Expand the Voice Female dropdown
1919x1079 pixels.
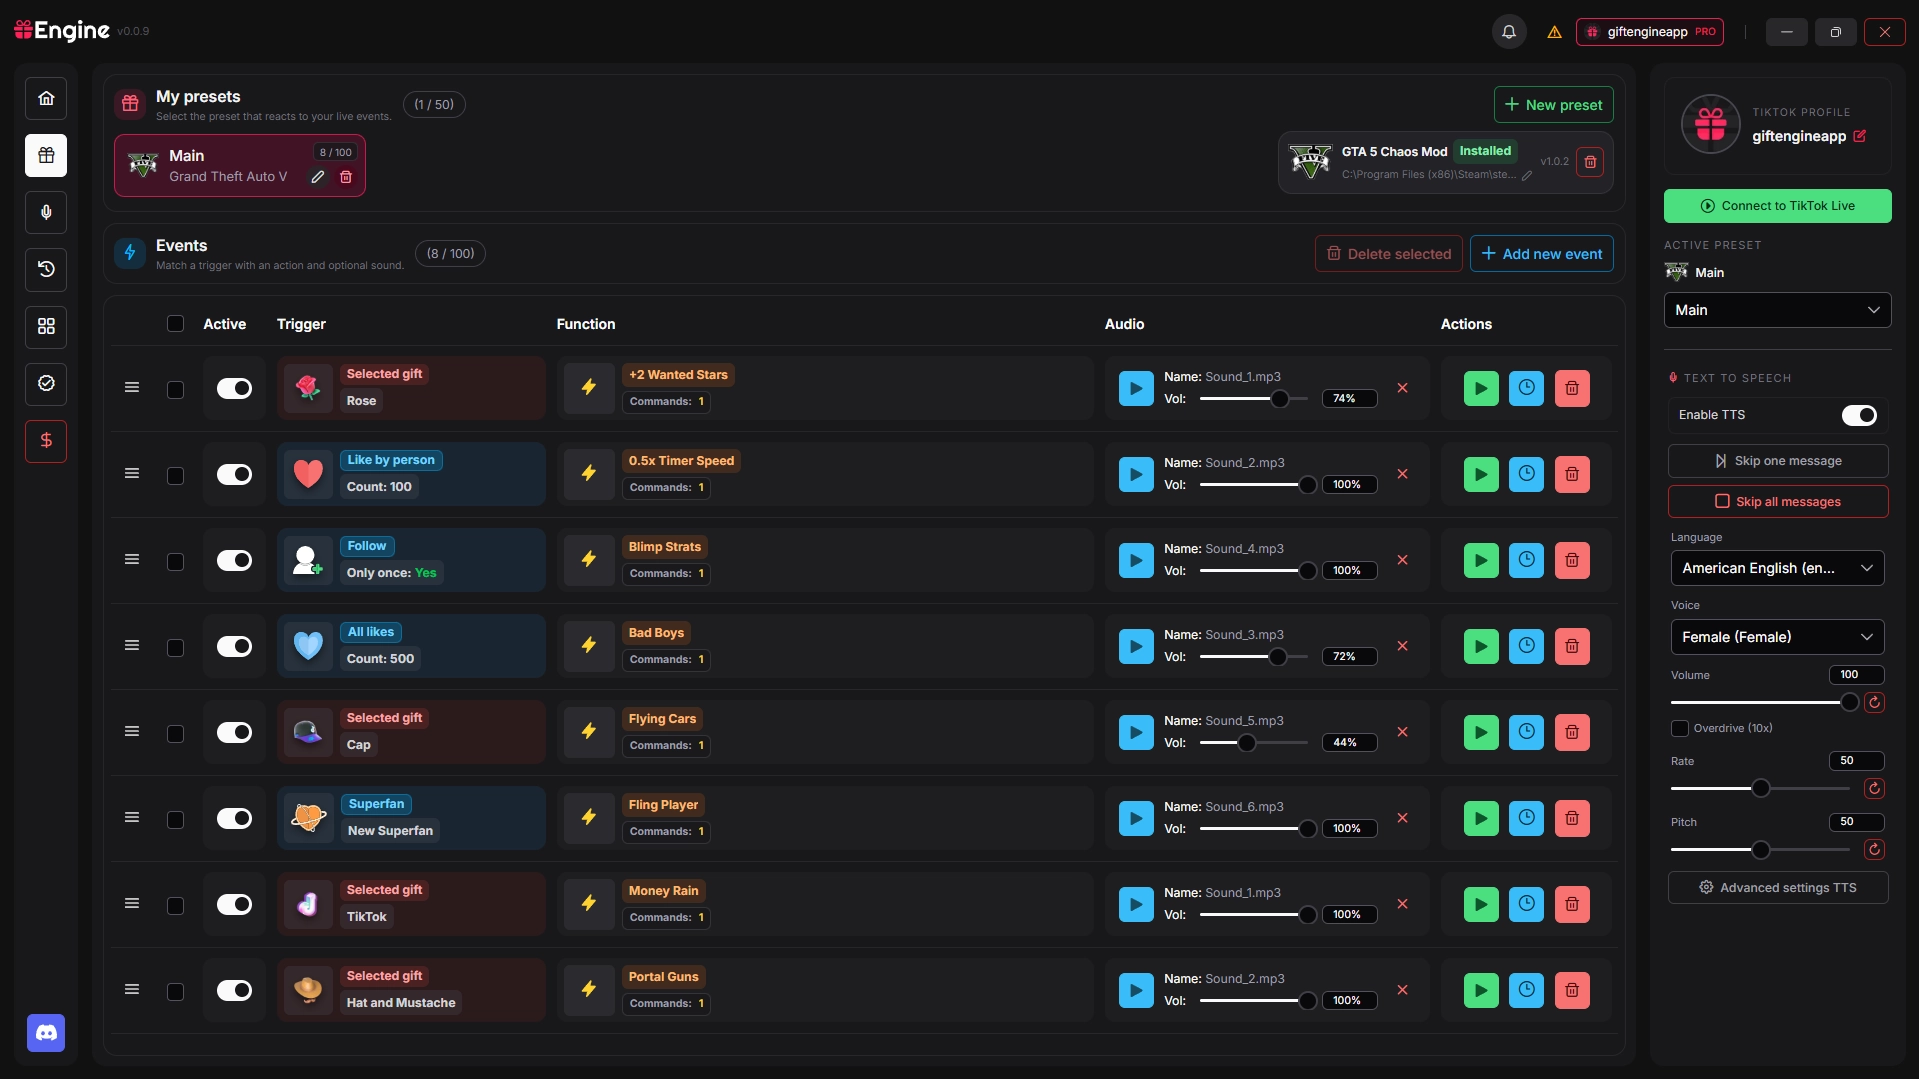pyautogui.click(x=1777, y=637)
